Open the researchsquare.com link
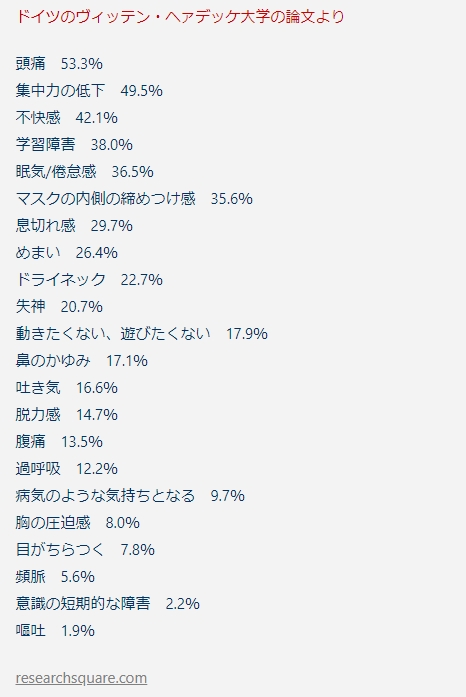 coord(81,678)
